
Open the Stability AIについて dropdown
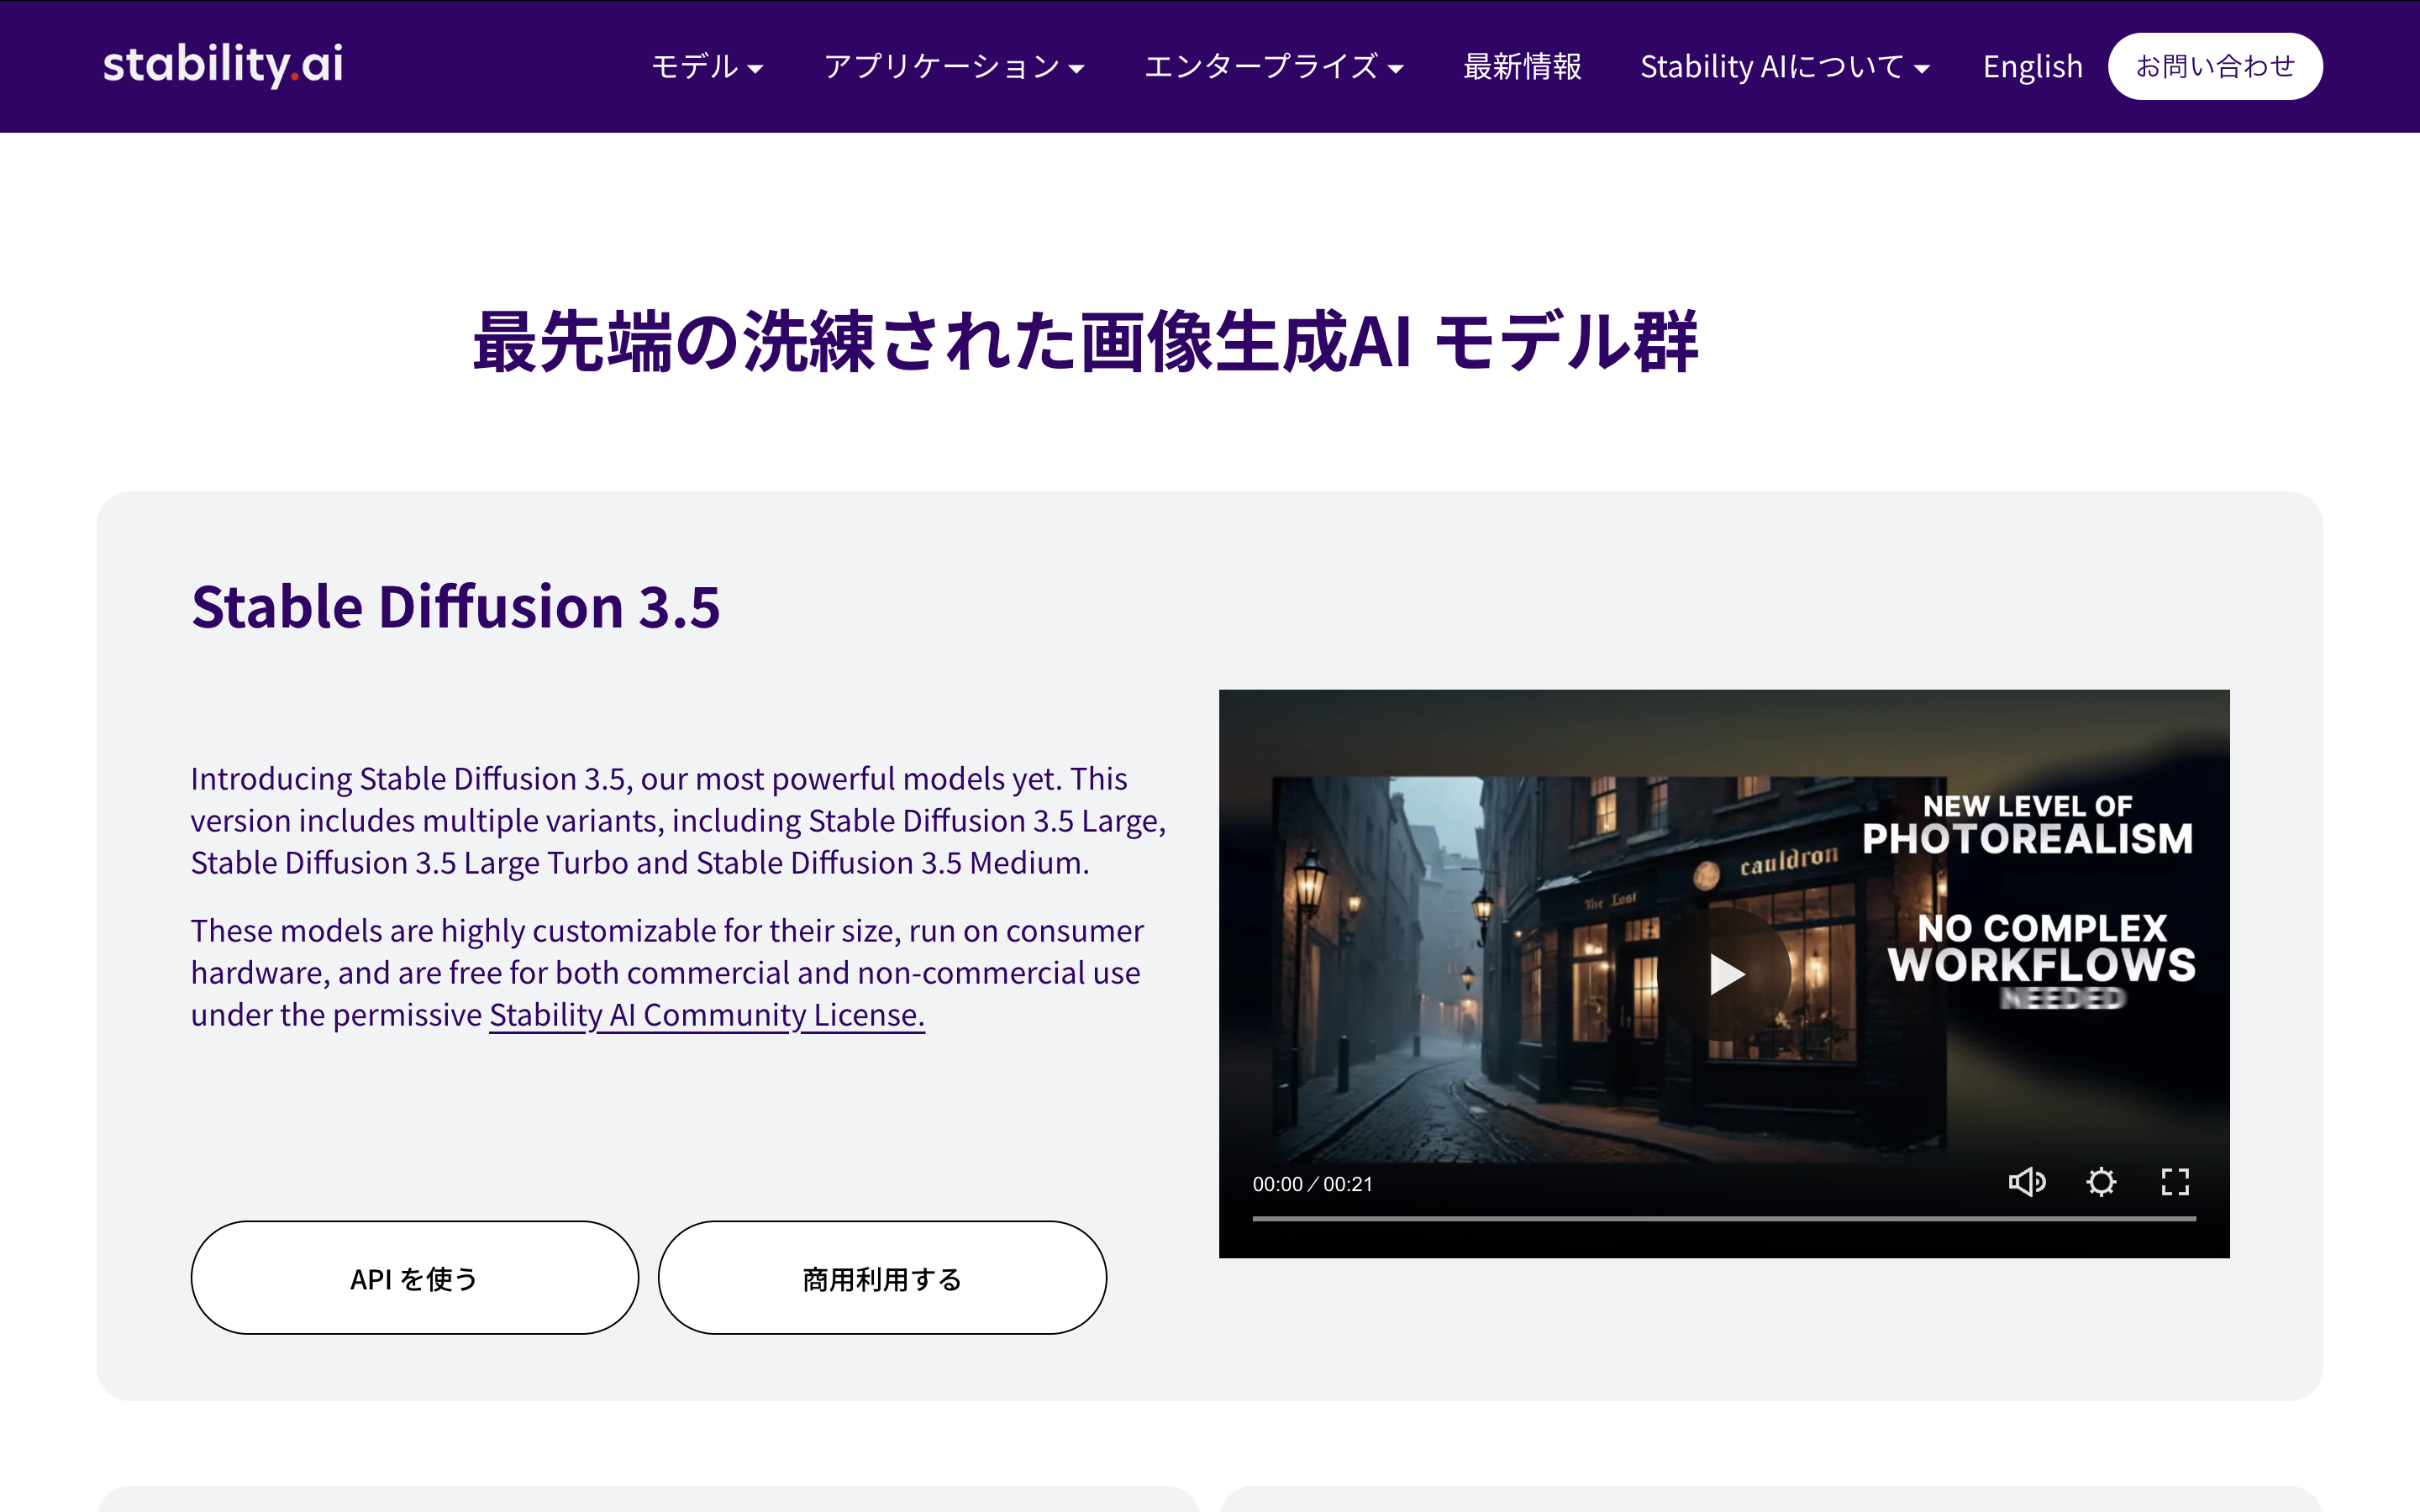(1783, 67)
